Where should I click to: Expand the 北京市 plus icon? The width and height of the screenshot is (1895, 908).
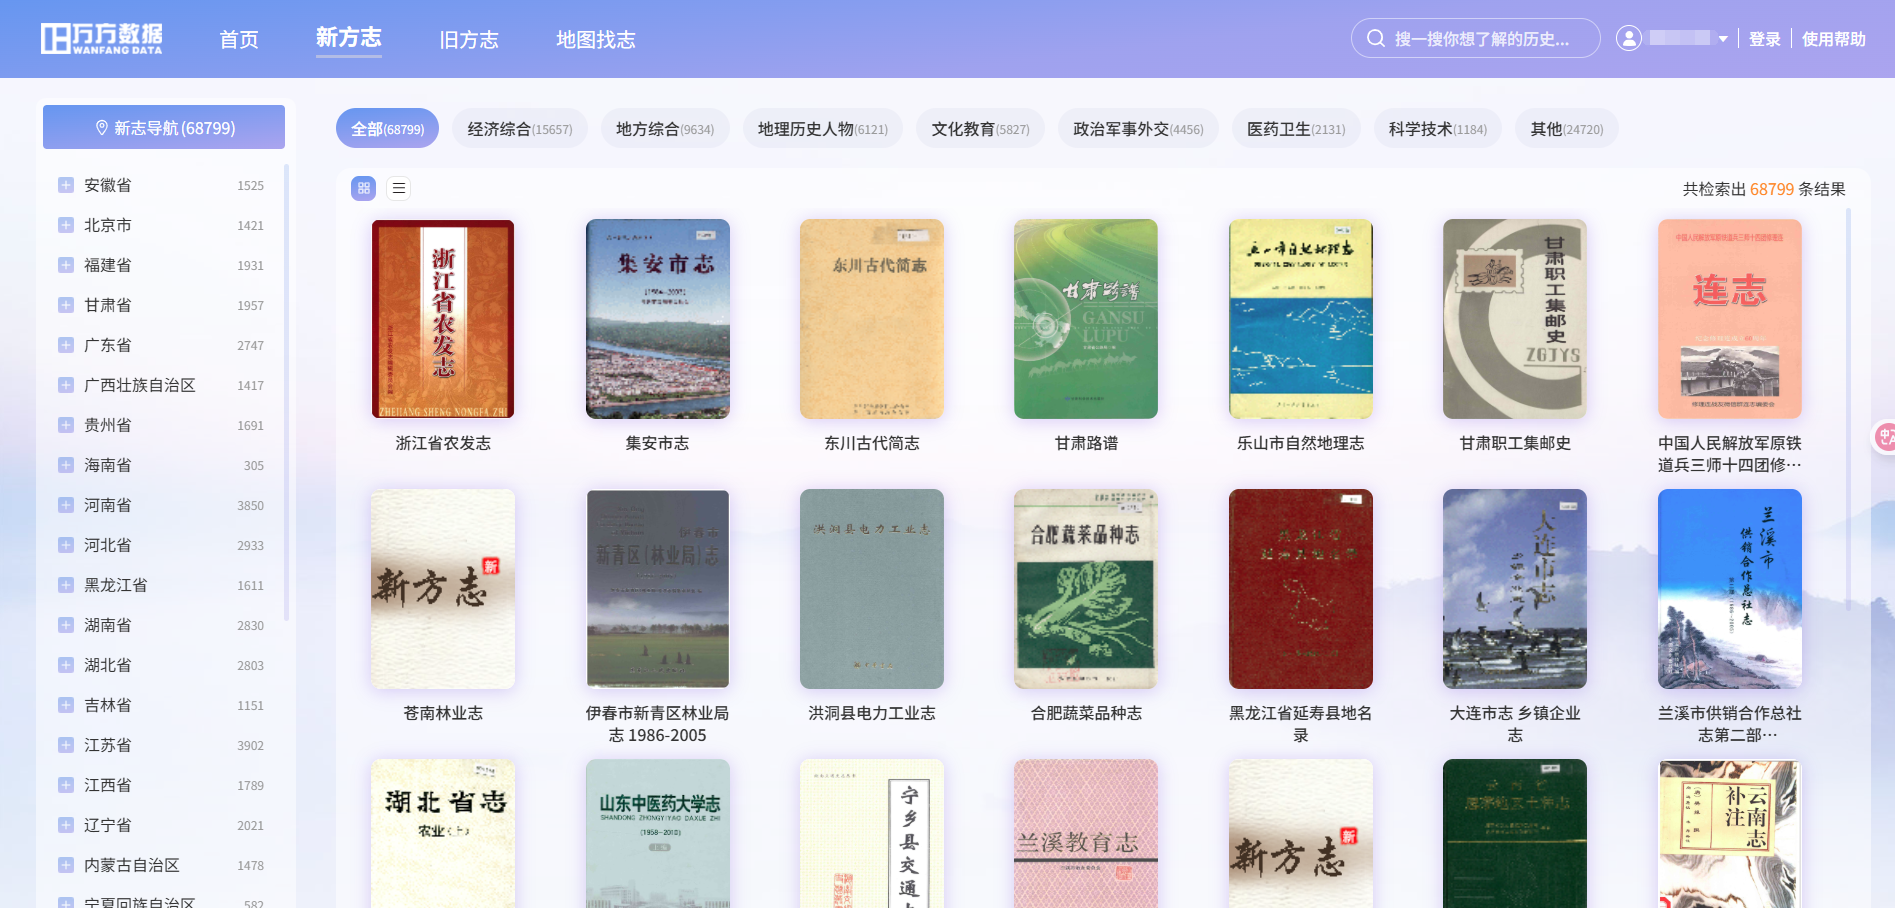click(x=66, y=225)
